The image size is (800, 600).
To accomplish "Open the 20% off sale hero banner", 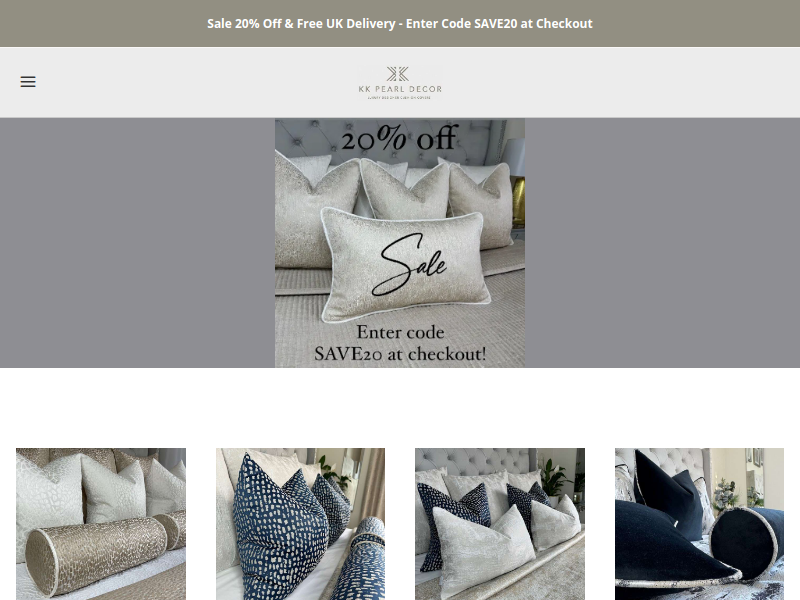I will click(x=400, y=243).
